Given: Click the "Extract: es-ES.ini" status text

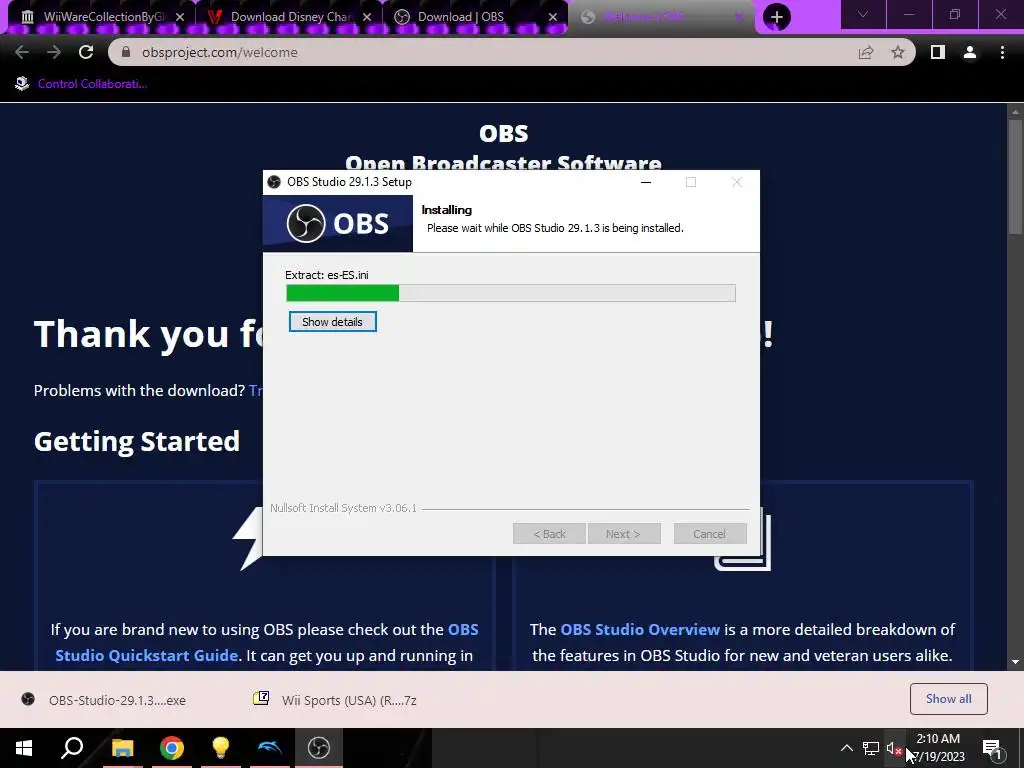Looking at the screenshot, I should (327, 275).
